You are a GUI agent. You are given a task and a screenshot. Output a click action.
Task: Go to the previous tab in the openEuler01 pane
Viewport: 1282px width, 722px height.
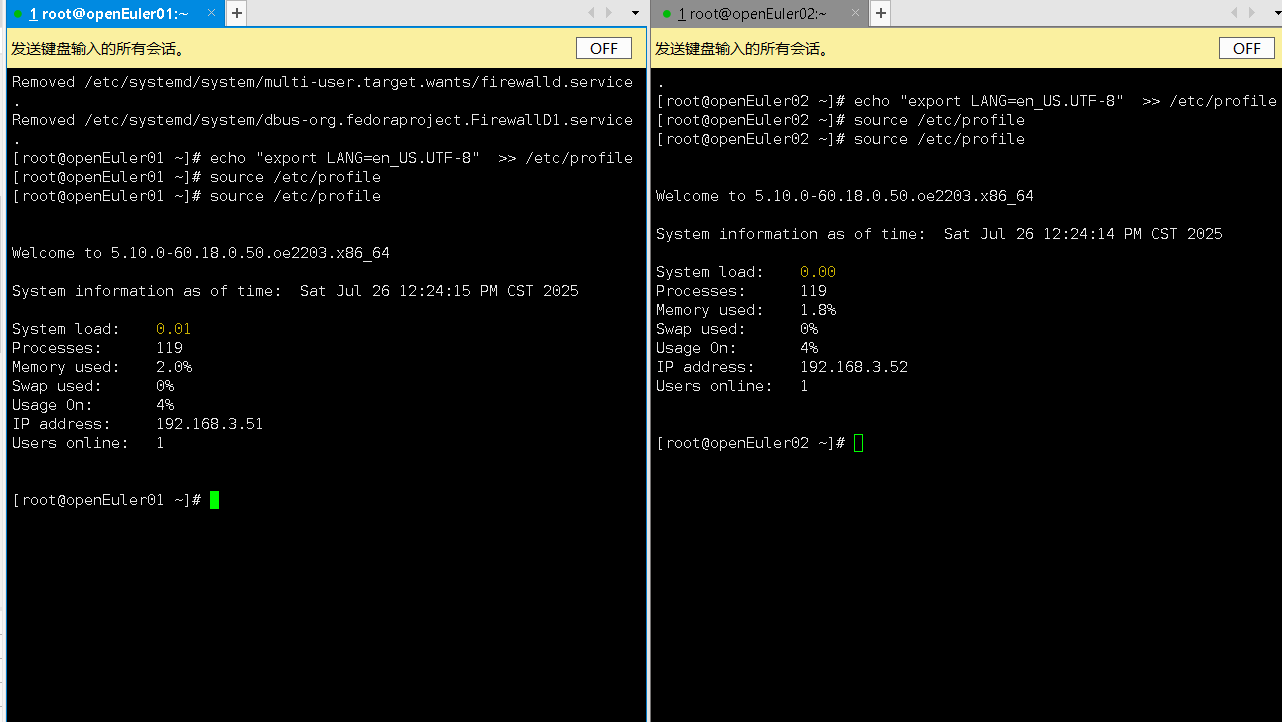pos(591,13)
